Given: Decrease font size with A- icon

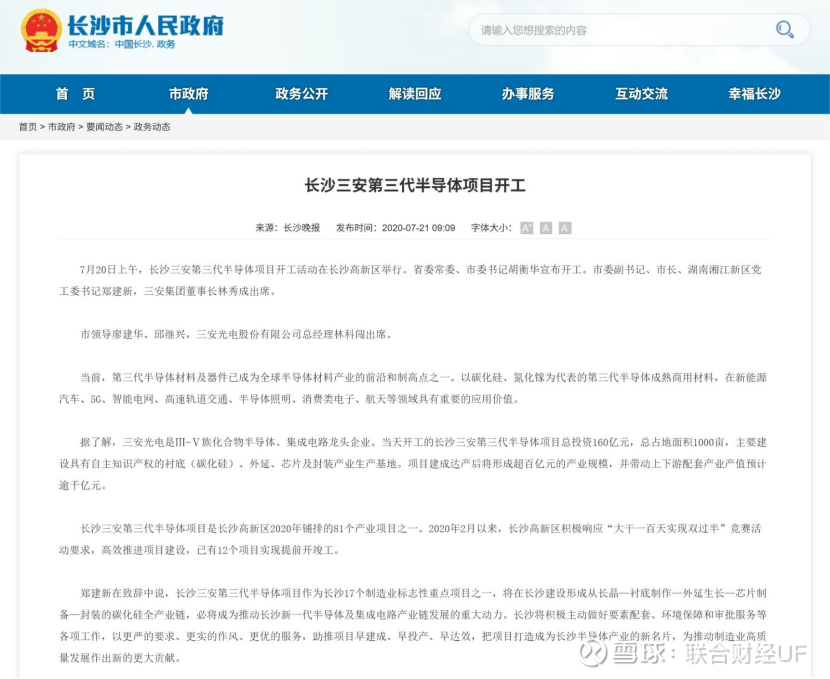Looking at the screenshot, I should 565,228.
